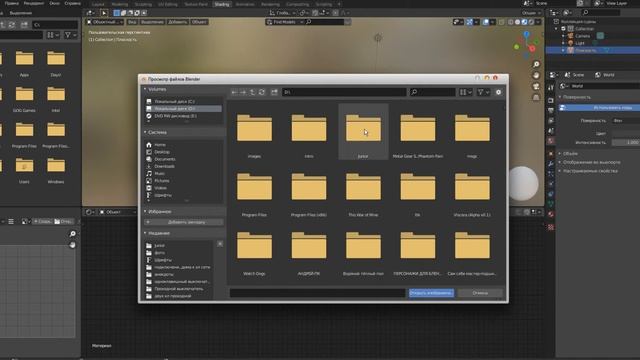Open file dialog settings gear
This screenshot has height=360, width=640.
[498, 92]
